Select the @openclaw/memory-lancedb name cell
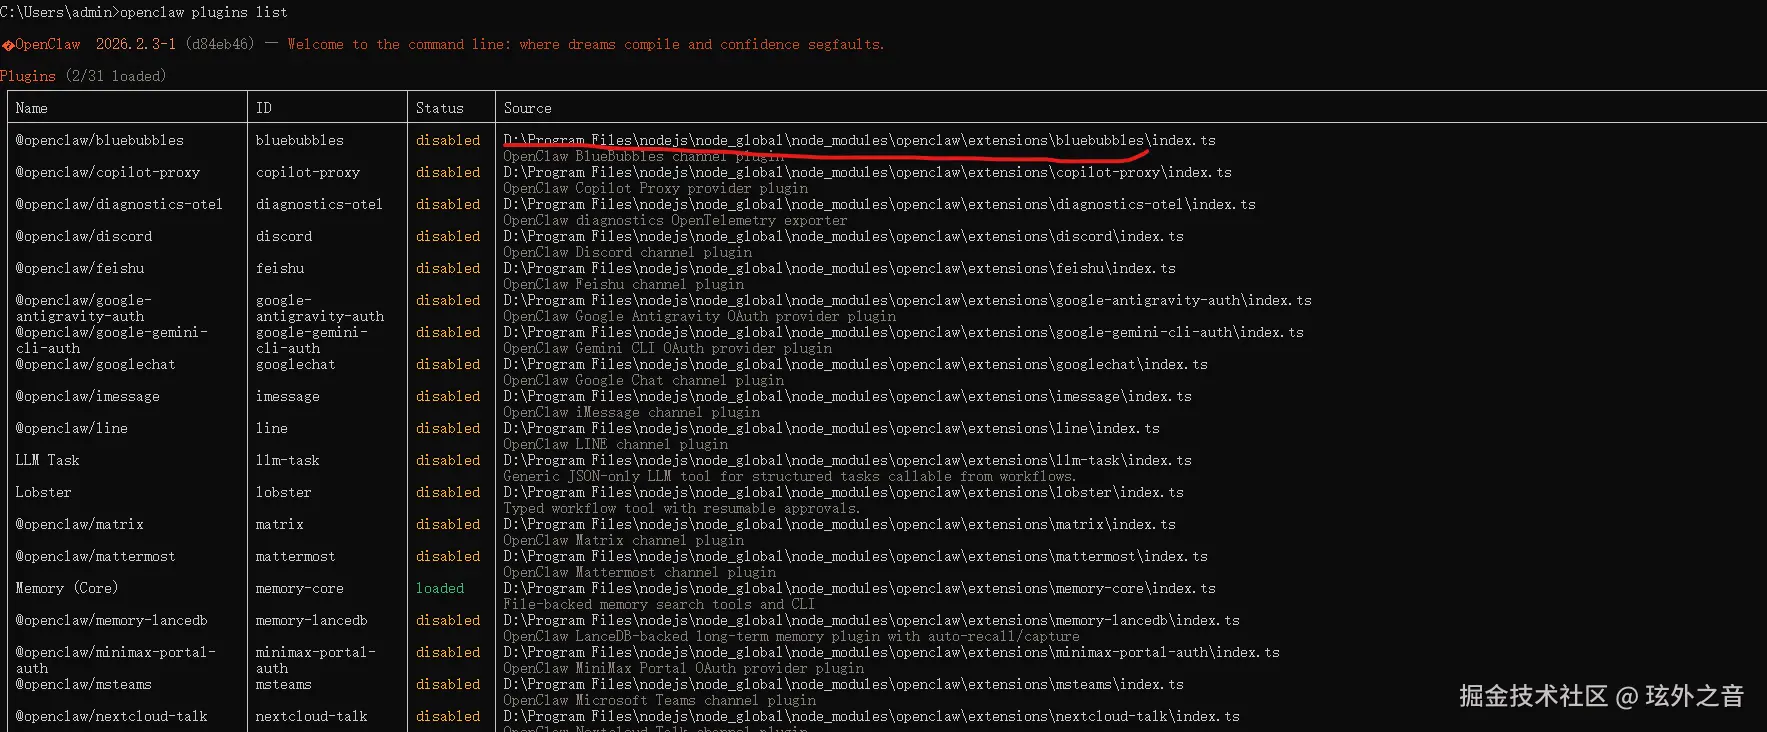 [112, 620]
